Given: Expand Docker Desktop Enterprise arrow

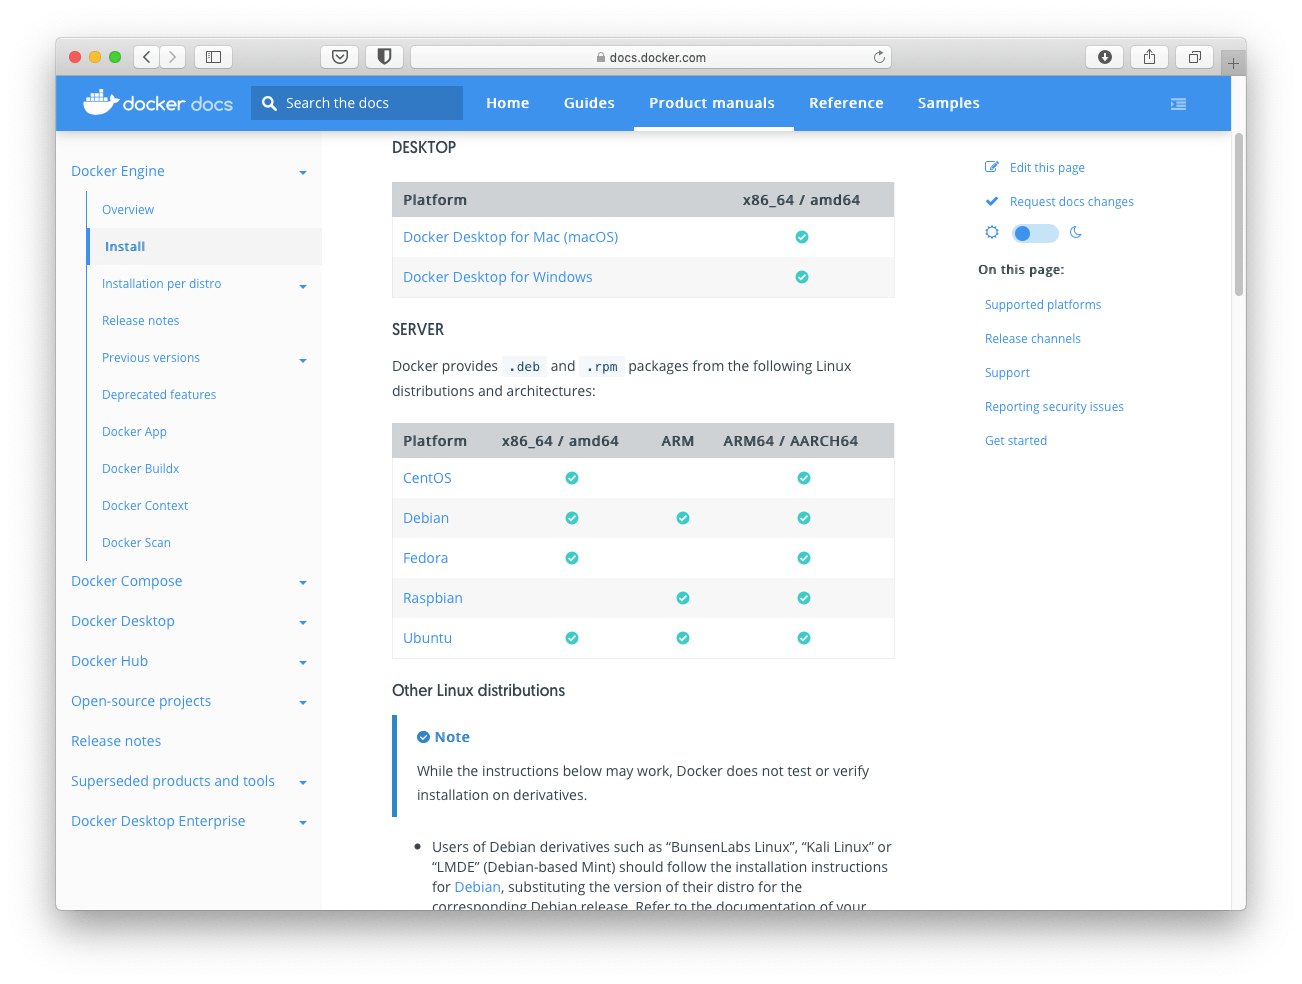Looking at the screenshot, I should point(303,823).
